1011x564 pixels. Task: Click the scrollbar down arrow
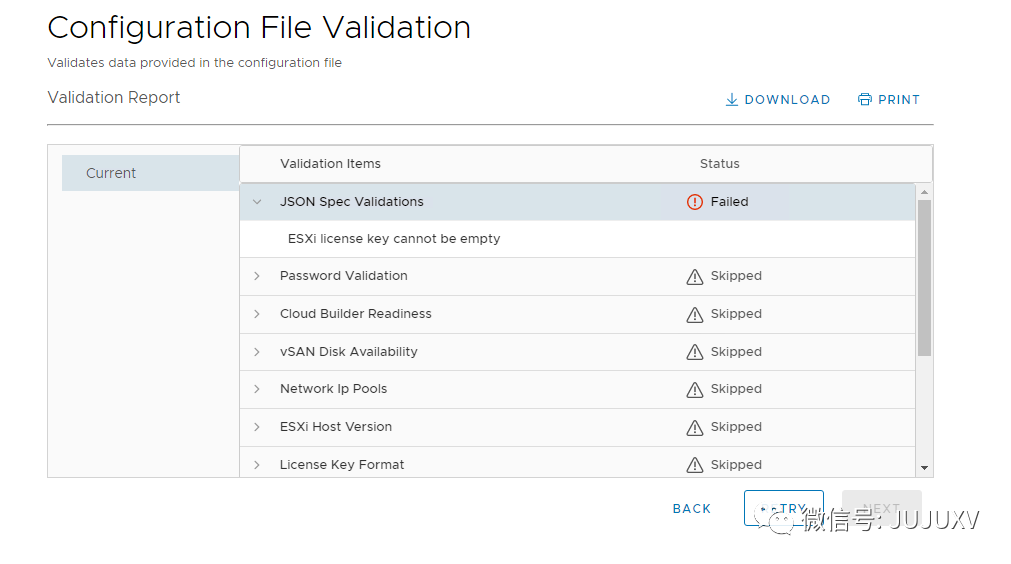coord(924,467)
